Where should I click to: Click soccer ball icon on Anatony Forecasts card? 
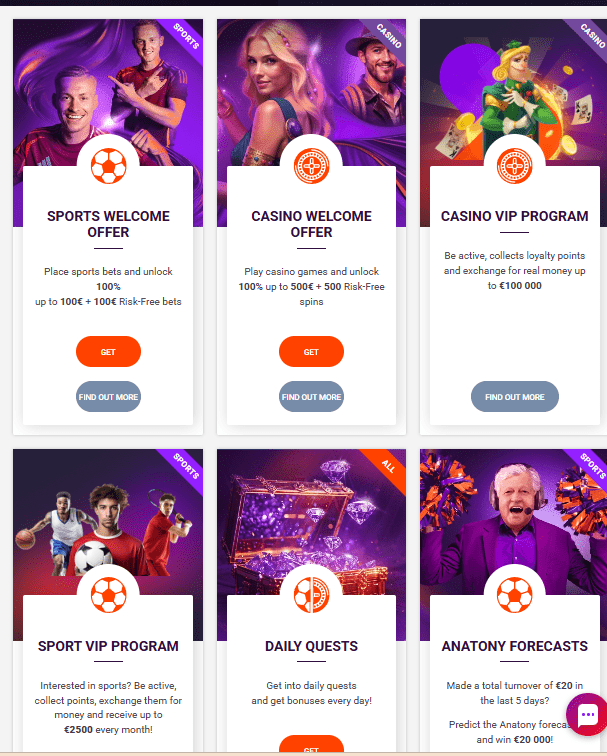(514, 595)
